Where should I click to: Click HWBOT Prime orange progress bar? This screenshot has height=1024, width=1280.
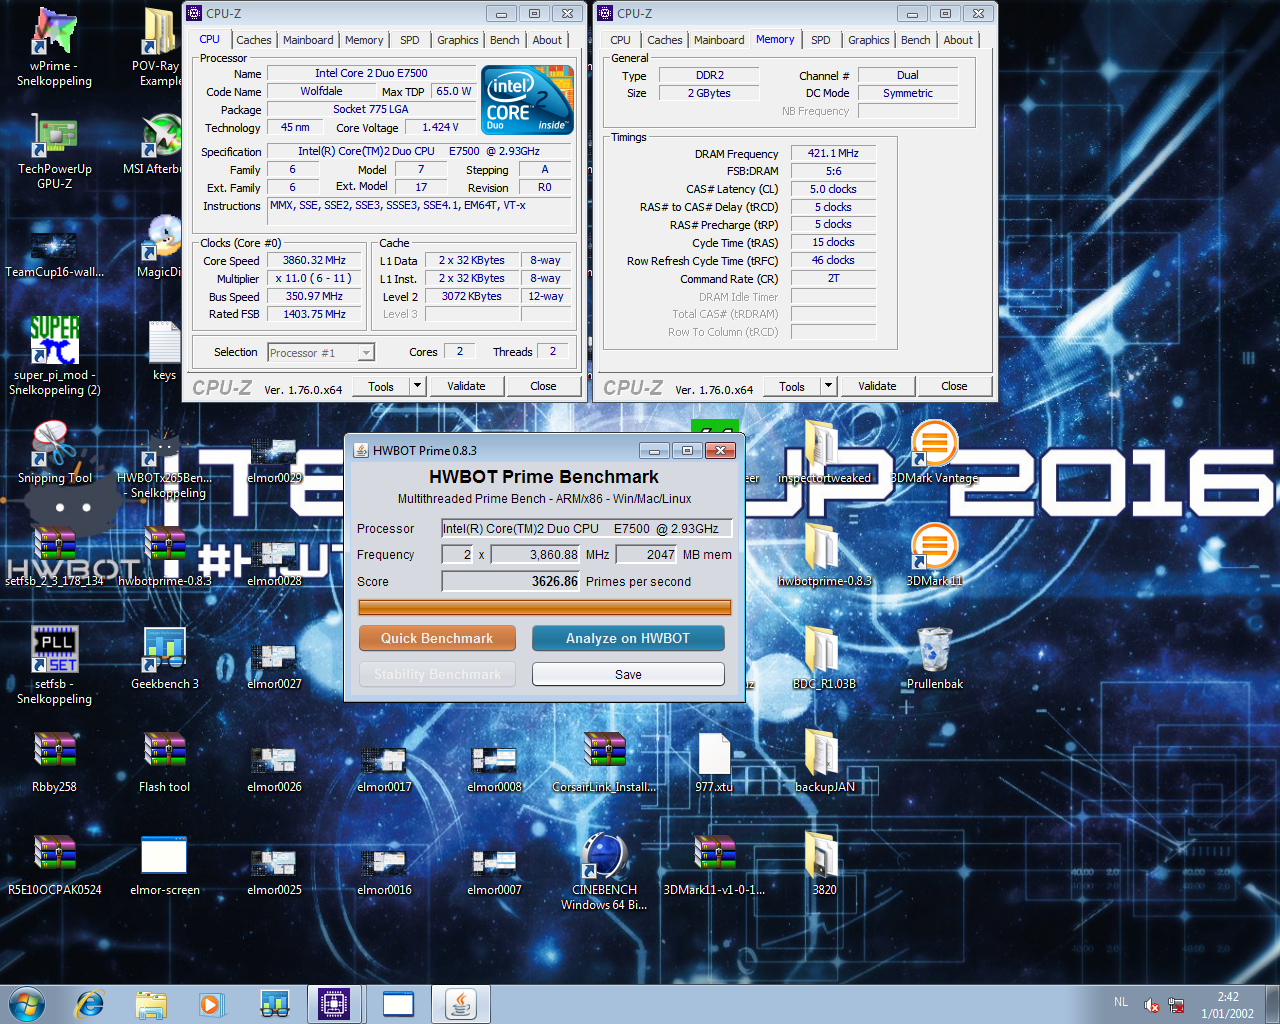coord(545,607)
